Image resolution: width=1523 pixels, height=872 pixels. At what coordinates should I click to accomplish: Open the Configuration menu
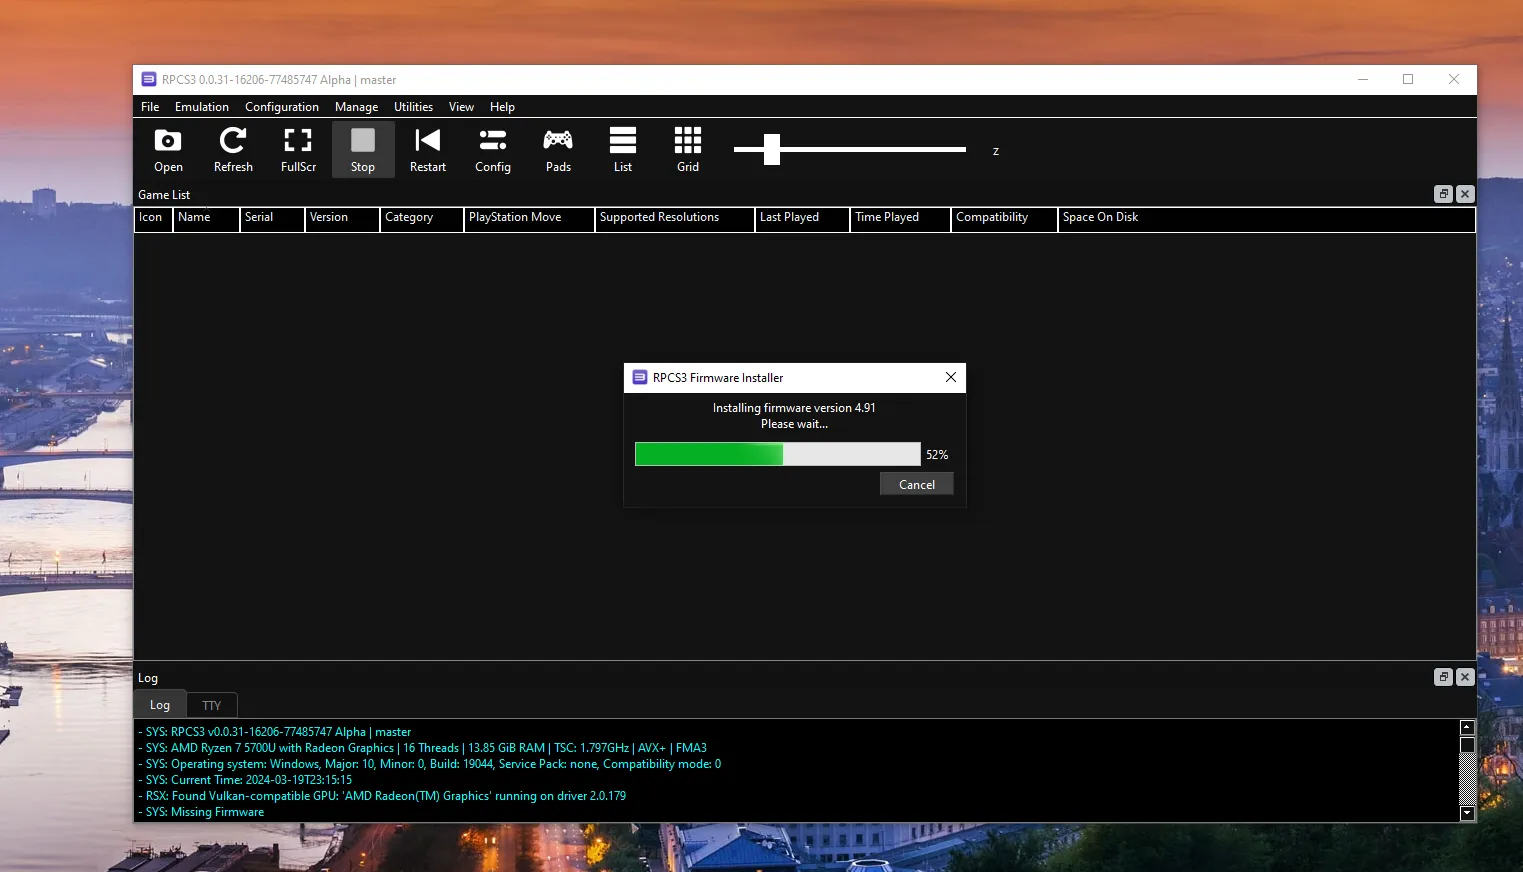[282, 107]
